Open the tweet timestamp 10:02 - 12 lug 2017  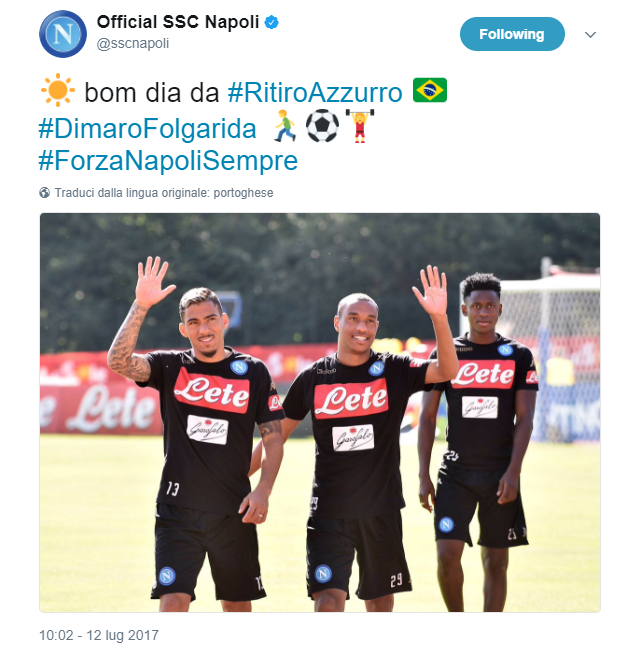(x=99, y=635)
